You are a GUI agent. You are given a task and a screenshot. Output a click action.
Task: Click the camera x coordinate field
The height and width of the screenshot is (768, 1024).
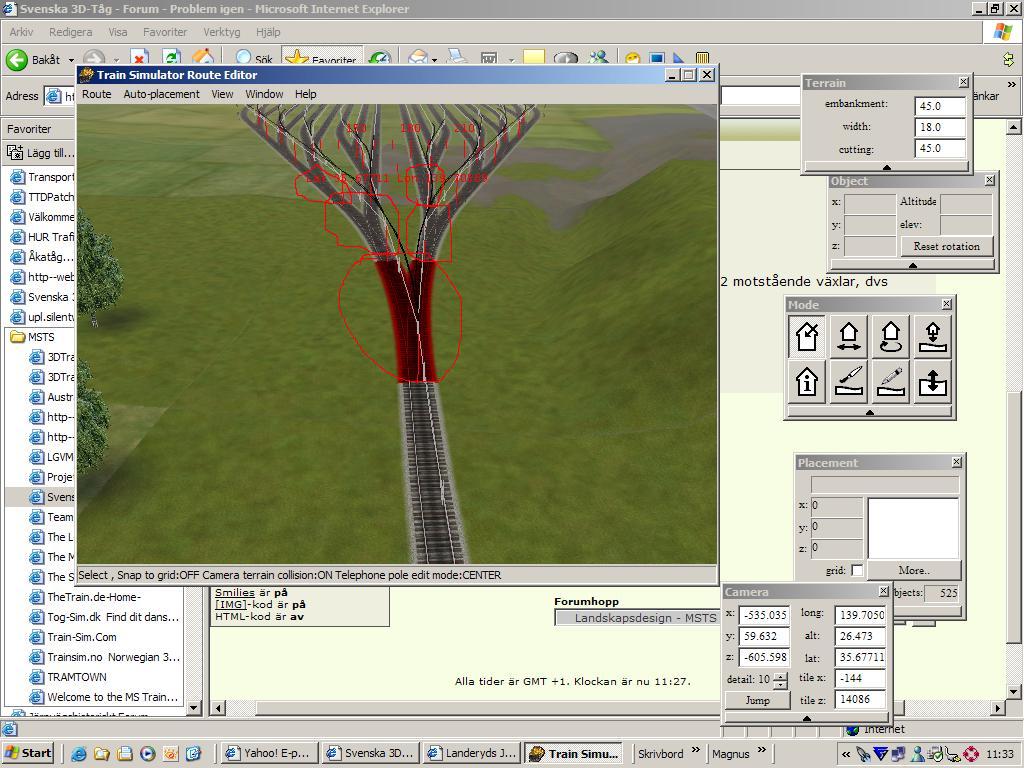[x=764, y=615]
